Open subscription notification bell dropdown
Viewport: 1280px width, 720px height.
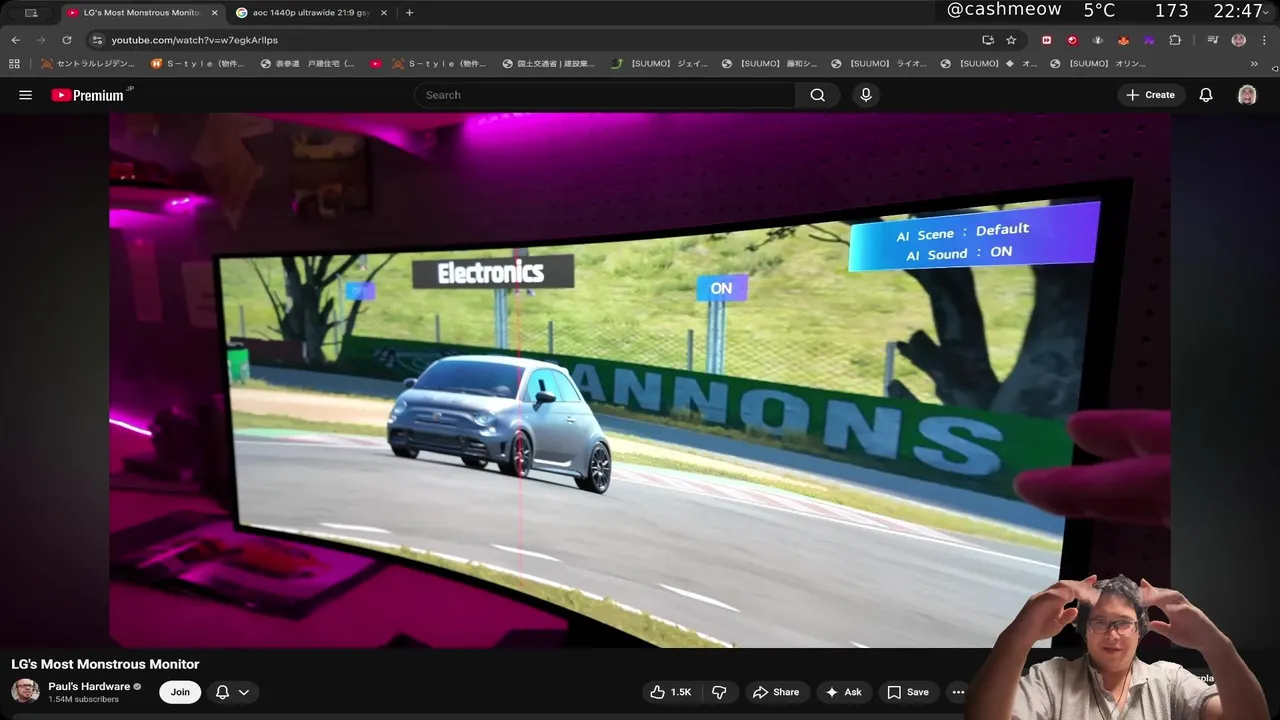232,692
